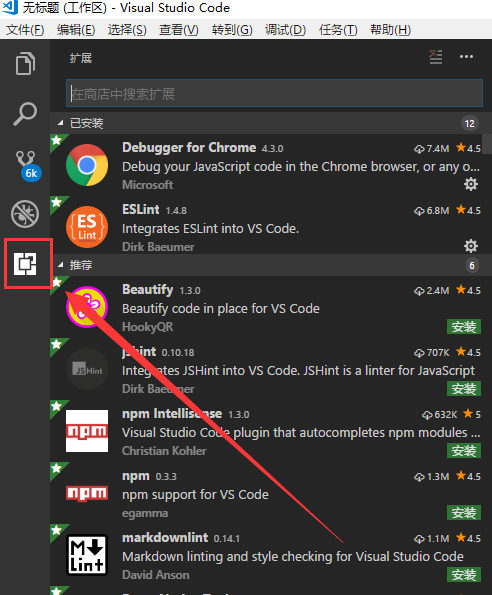Screen dimensions: 492x595
Task: Click the Debugger for Chrome logo
Action: coord(87,165)
